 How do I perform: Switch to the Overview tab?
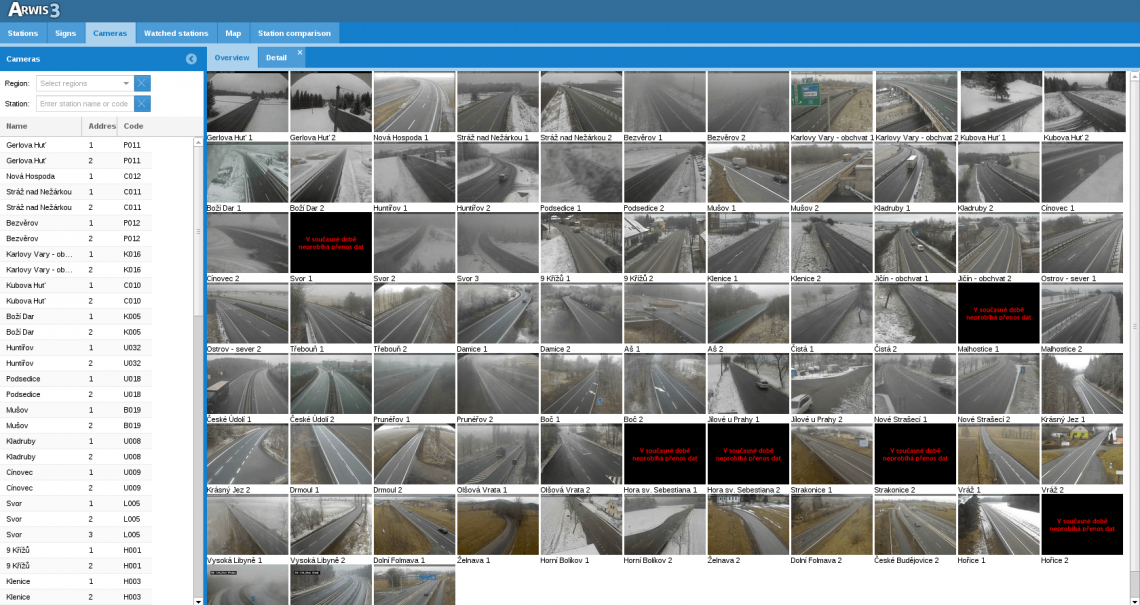[232, 58]
